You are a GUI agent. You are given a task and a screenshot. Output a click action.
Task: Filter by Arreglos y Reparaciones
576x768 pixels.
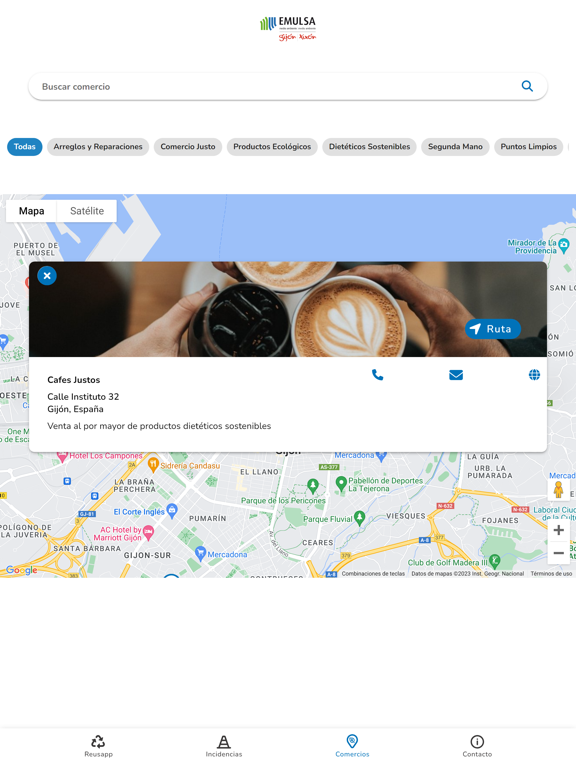(98, 146)
